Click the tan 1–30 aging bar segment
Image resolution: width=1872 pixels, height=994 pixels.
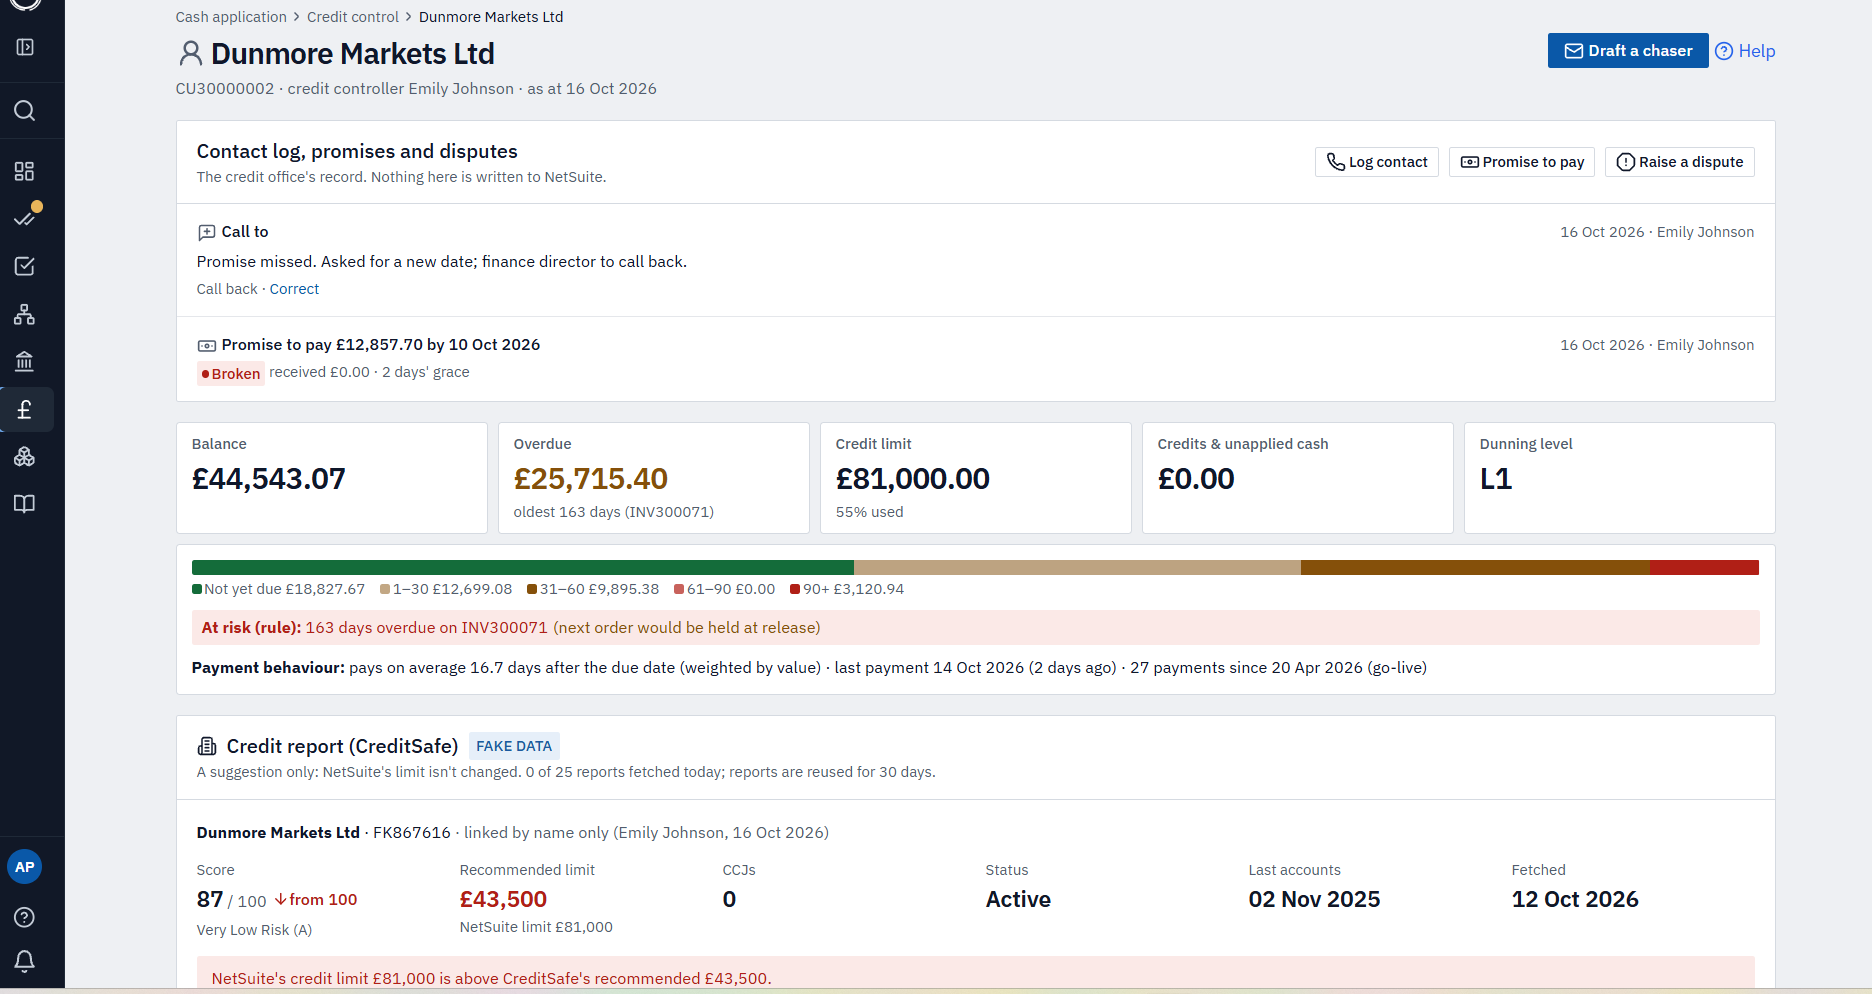[x=1077, y=567]
